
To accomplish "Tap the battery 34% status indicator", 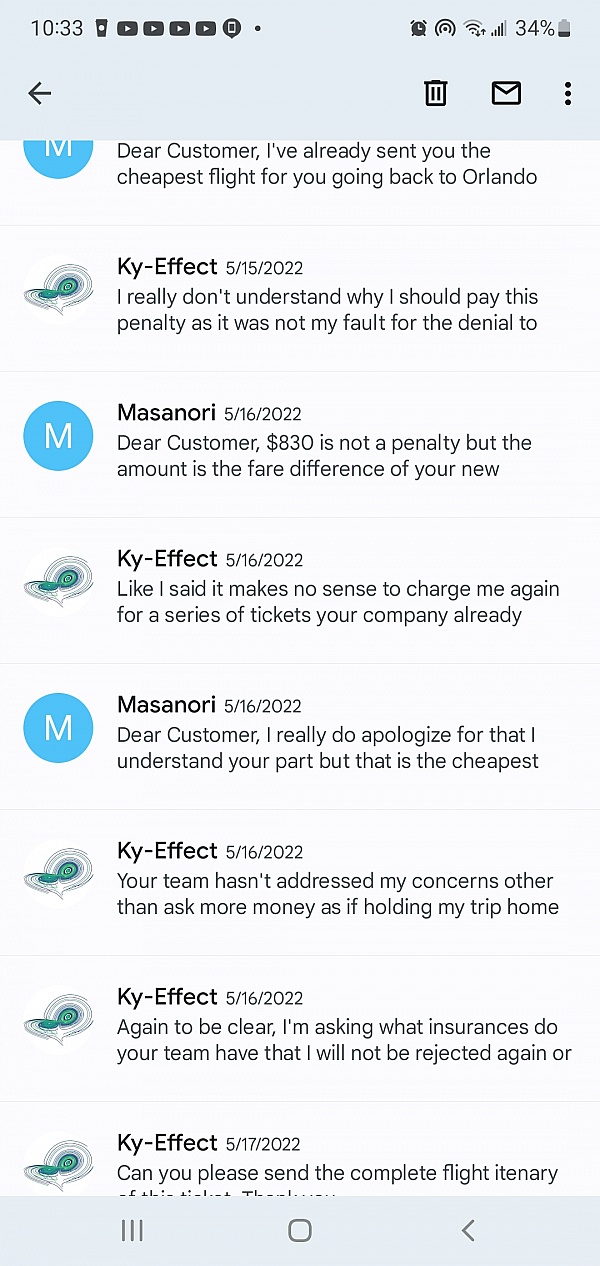I will pyautogui.click(x=544, y=28).
